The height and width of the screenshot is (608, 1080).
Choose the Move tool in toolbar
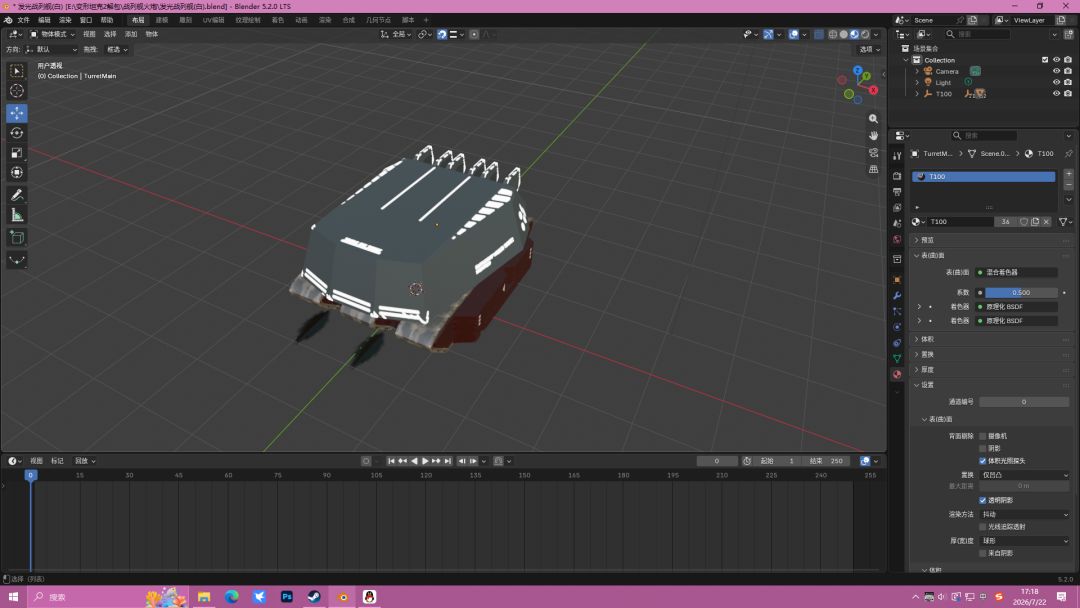(17, 113)
